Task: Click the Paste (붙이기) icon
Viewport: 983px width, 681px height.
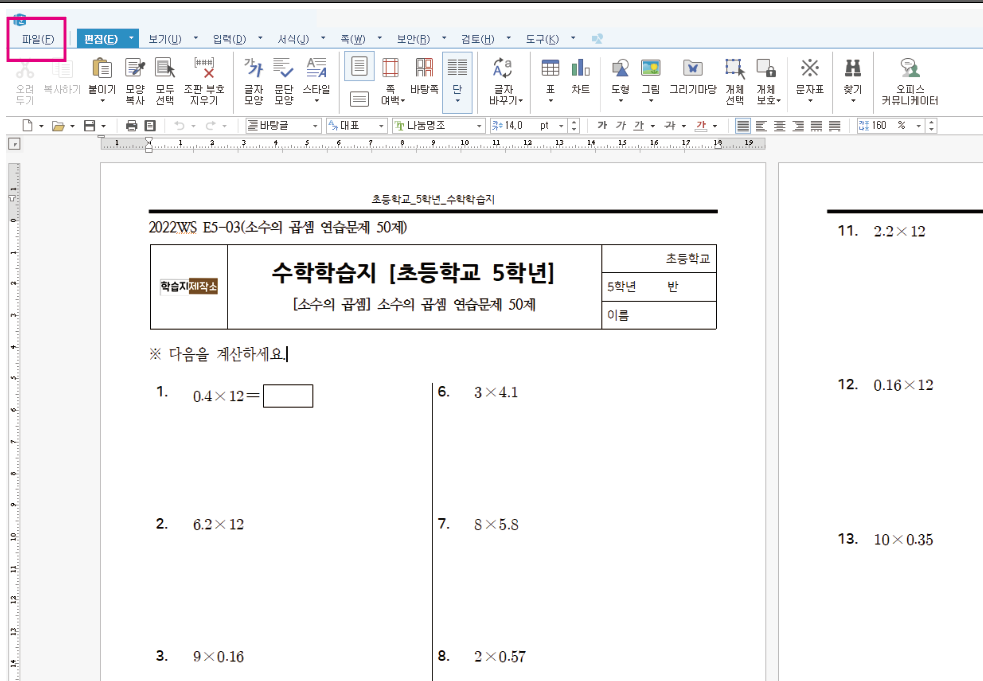Action: pos(102,68)
